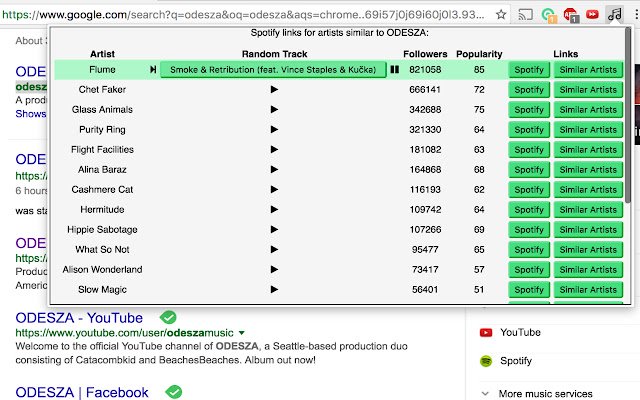Play a random Slow Magic track
Image resolution: width=640 pixels, height=400 pixels.
pos(274,289)
